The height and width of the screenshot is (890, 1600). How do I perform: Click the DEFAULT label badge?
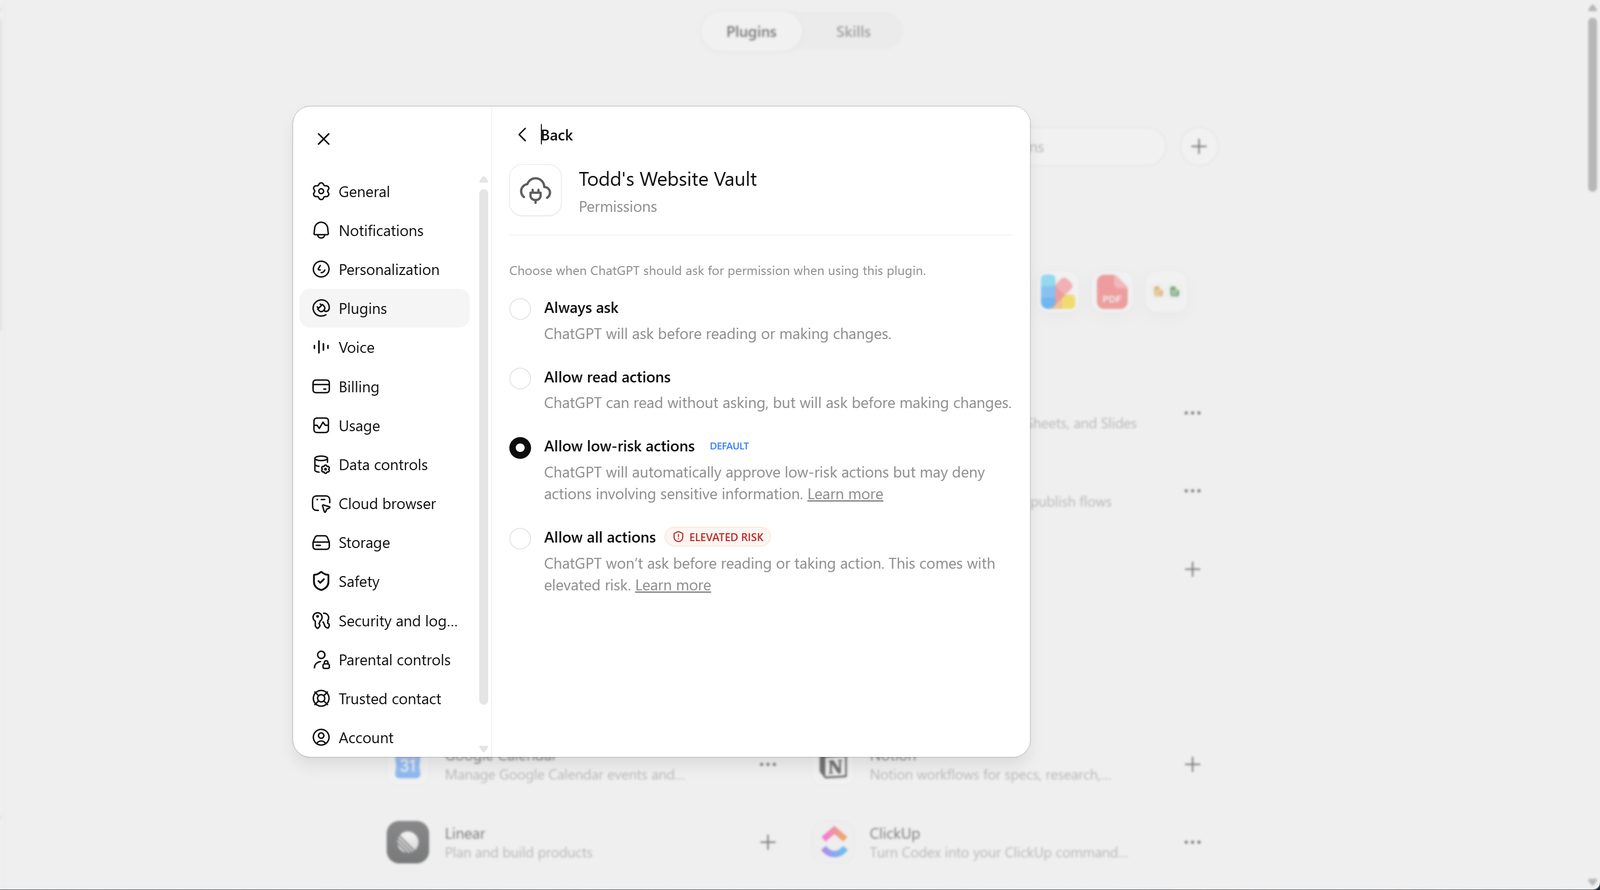[729, 446]
